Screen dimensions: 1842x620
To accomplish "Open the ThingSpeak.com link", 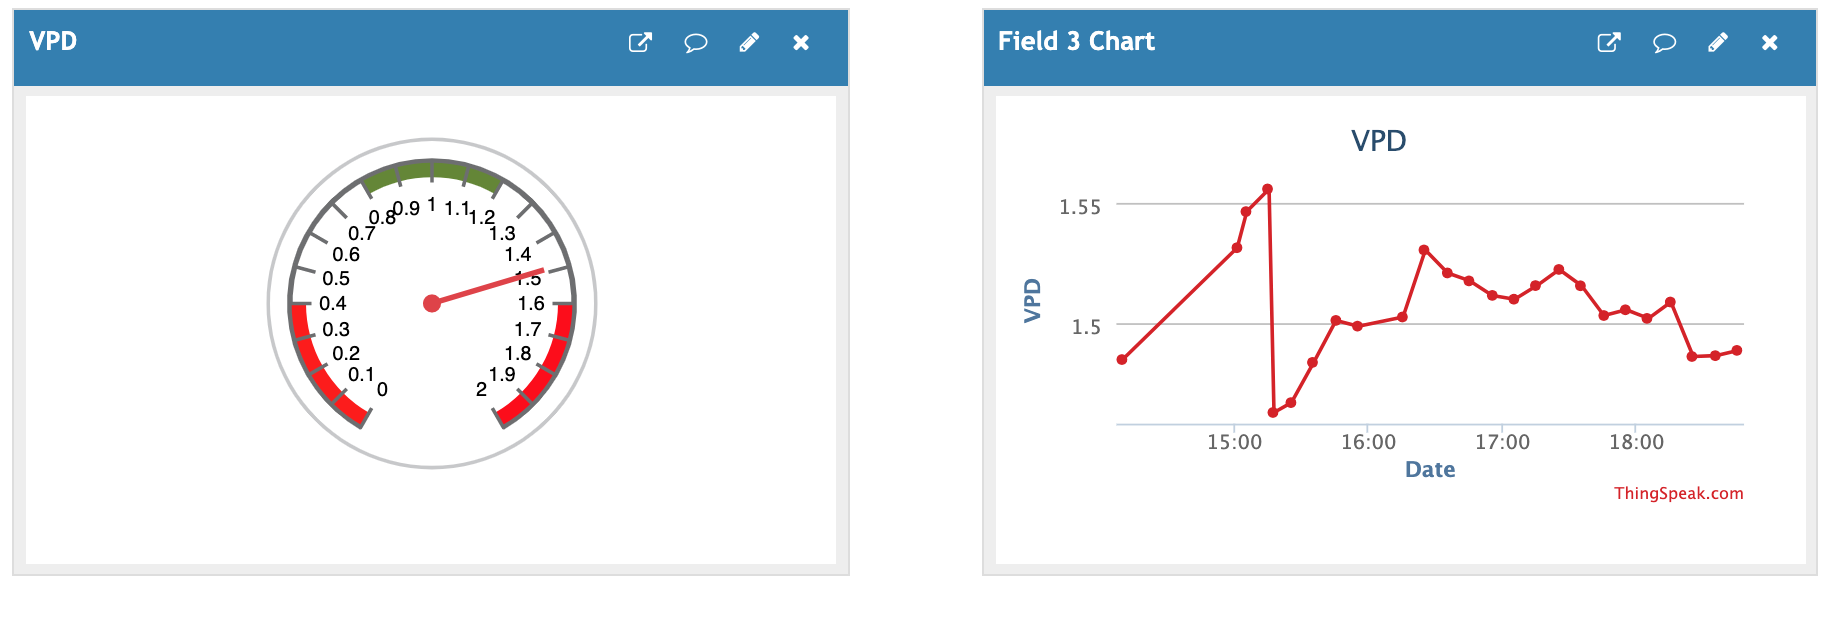I will (1678, 493).
